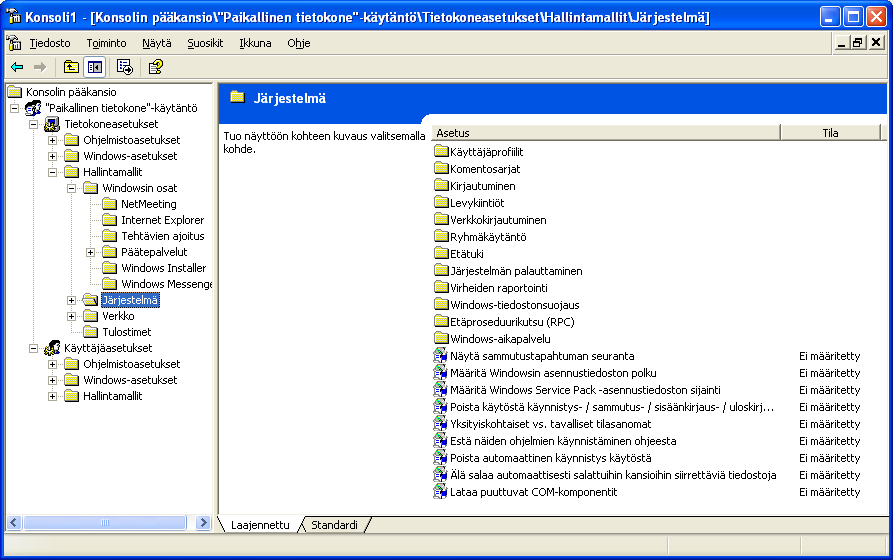The image size is (893, 560).
Task: Click the Export List toolbar icon
Action: pyautogui.click(x=125, y=67)
